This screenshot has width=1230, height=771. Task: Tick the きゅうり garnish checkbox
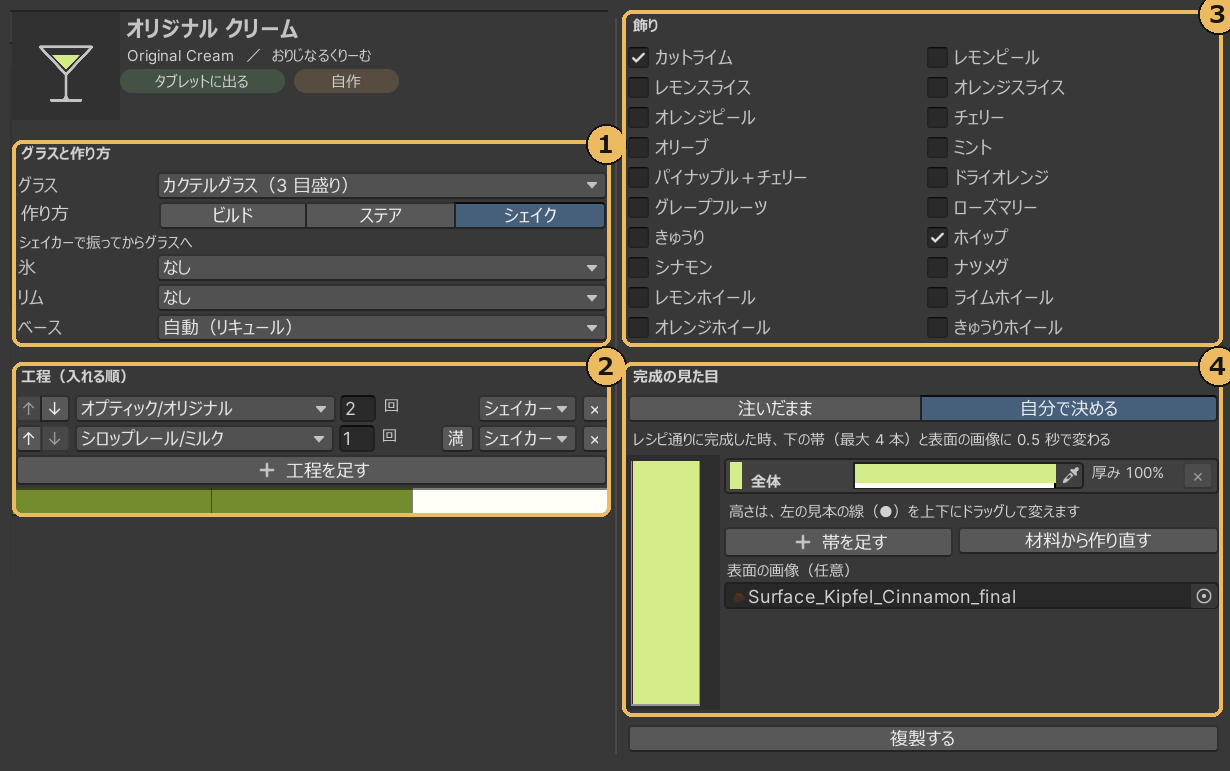click(638, 237)
